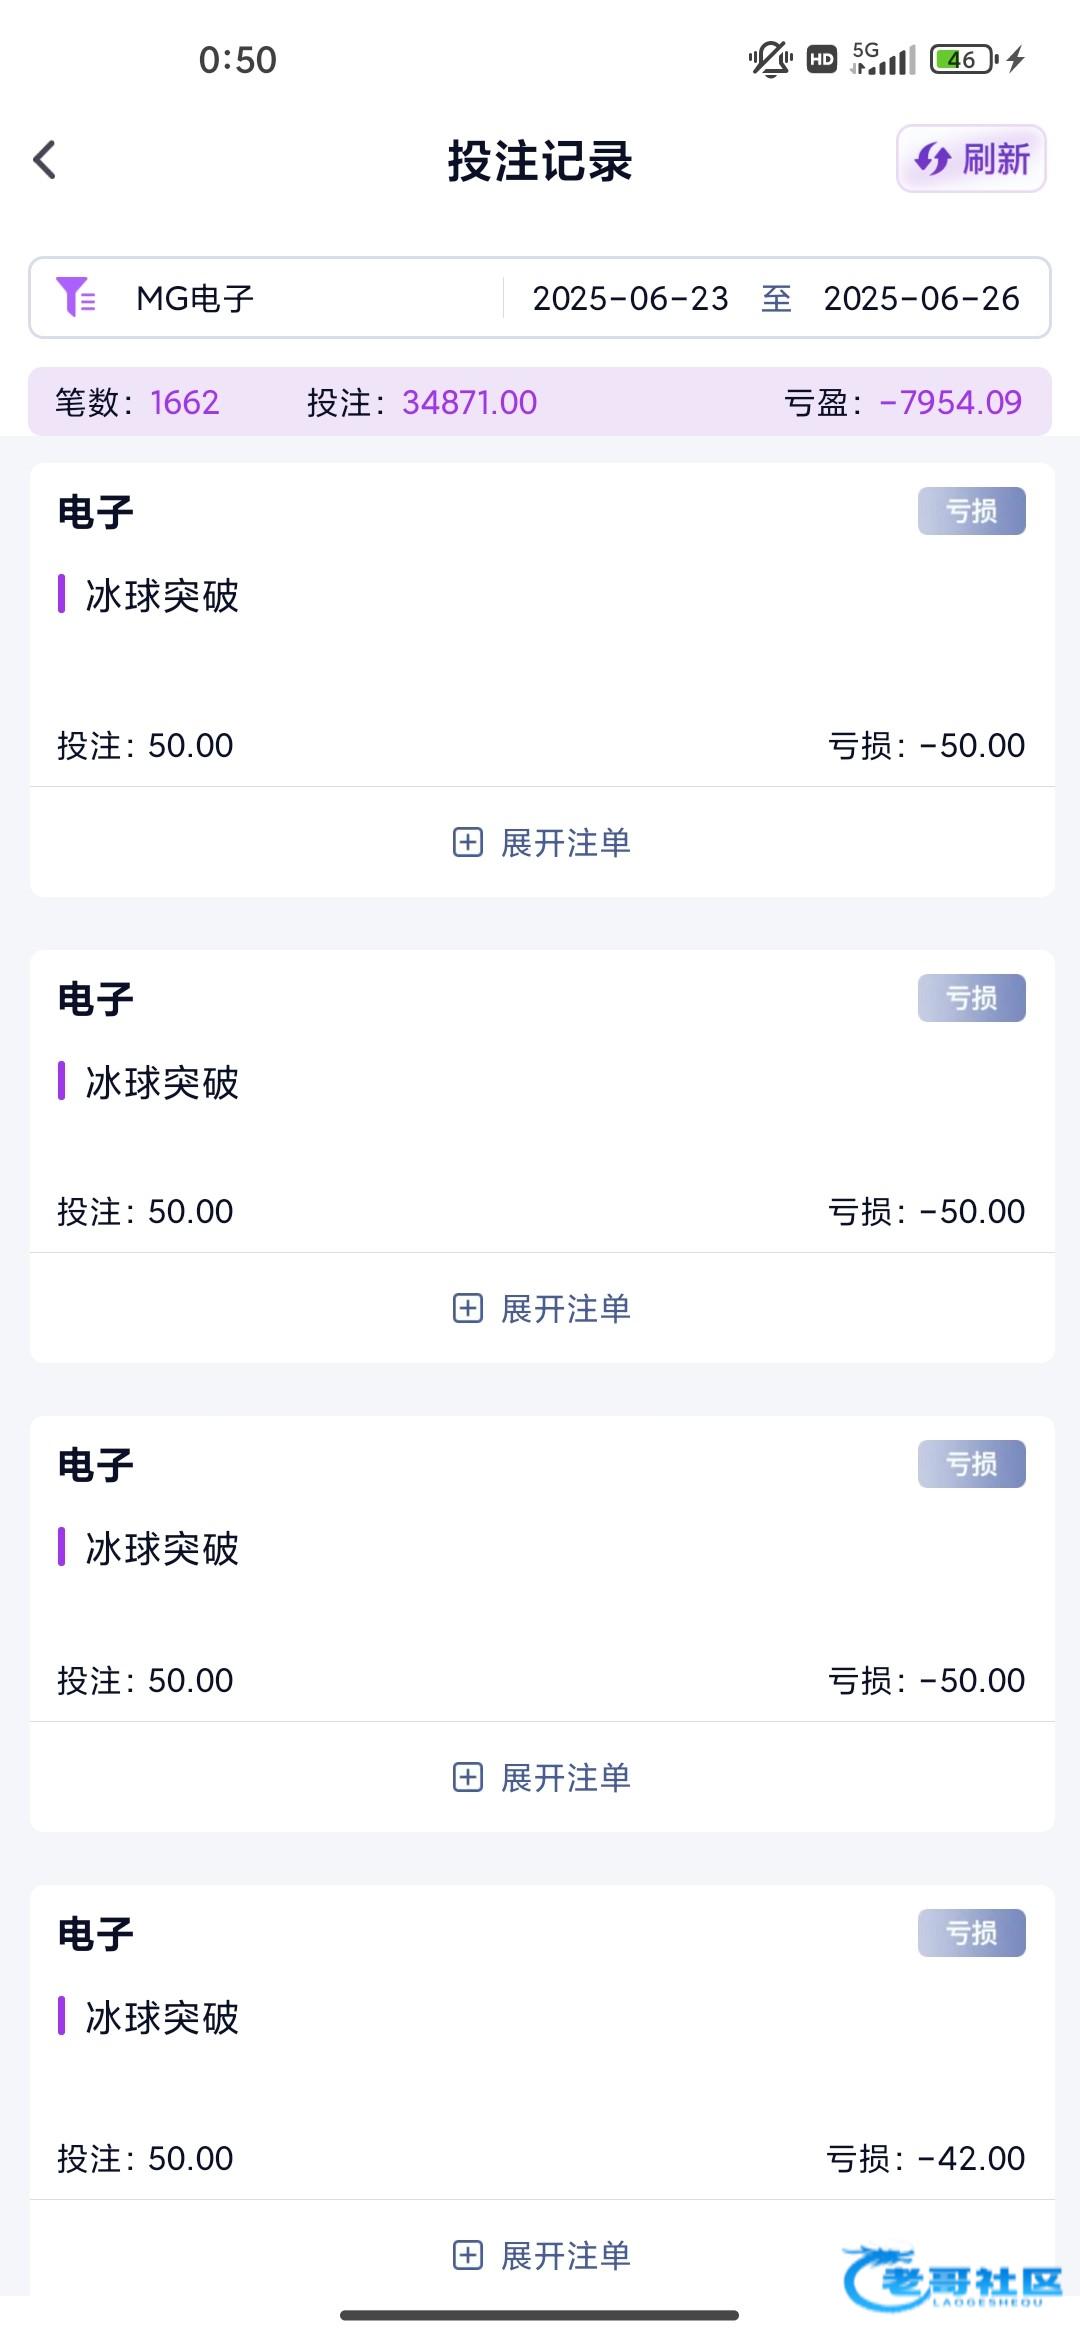1080x2340 pixels.
Task: Select the end date 2025-06-26
Action: point(921,298)
